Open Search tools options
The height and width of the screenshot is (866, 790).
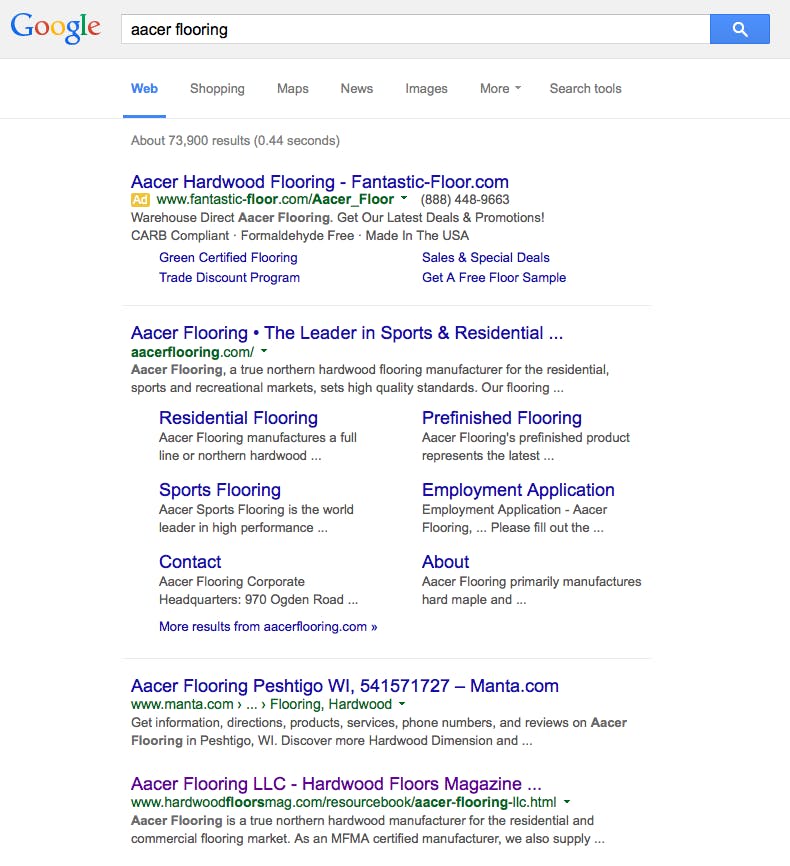586,88
